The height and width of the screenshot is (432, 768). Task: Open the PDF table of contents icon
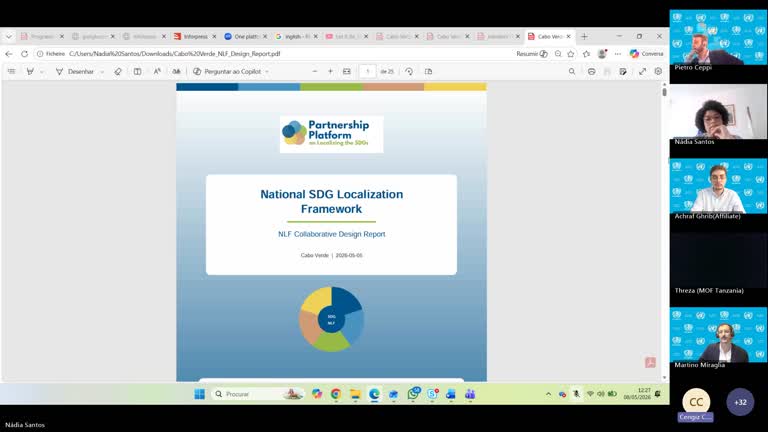[12, 72]
